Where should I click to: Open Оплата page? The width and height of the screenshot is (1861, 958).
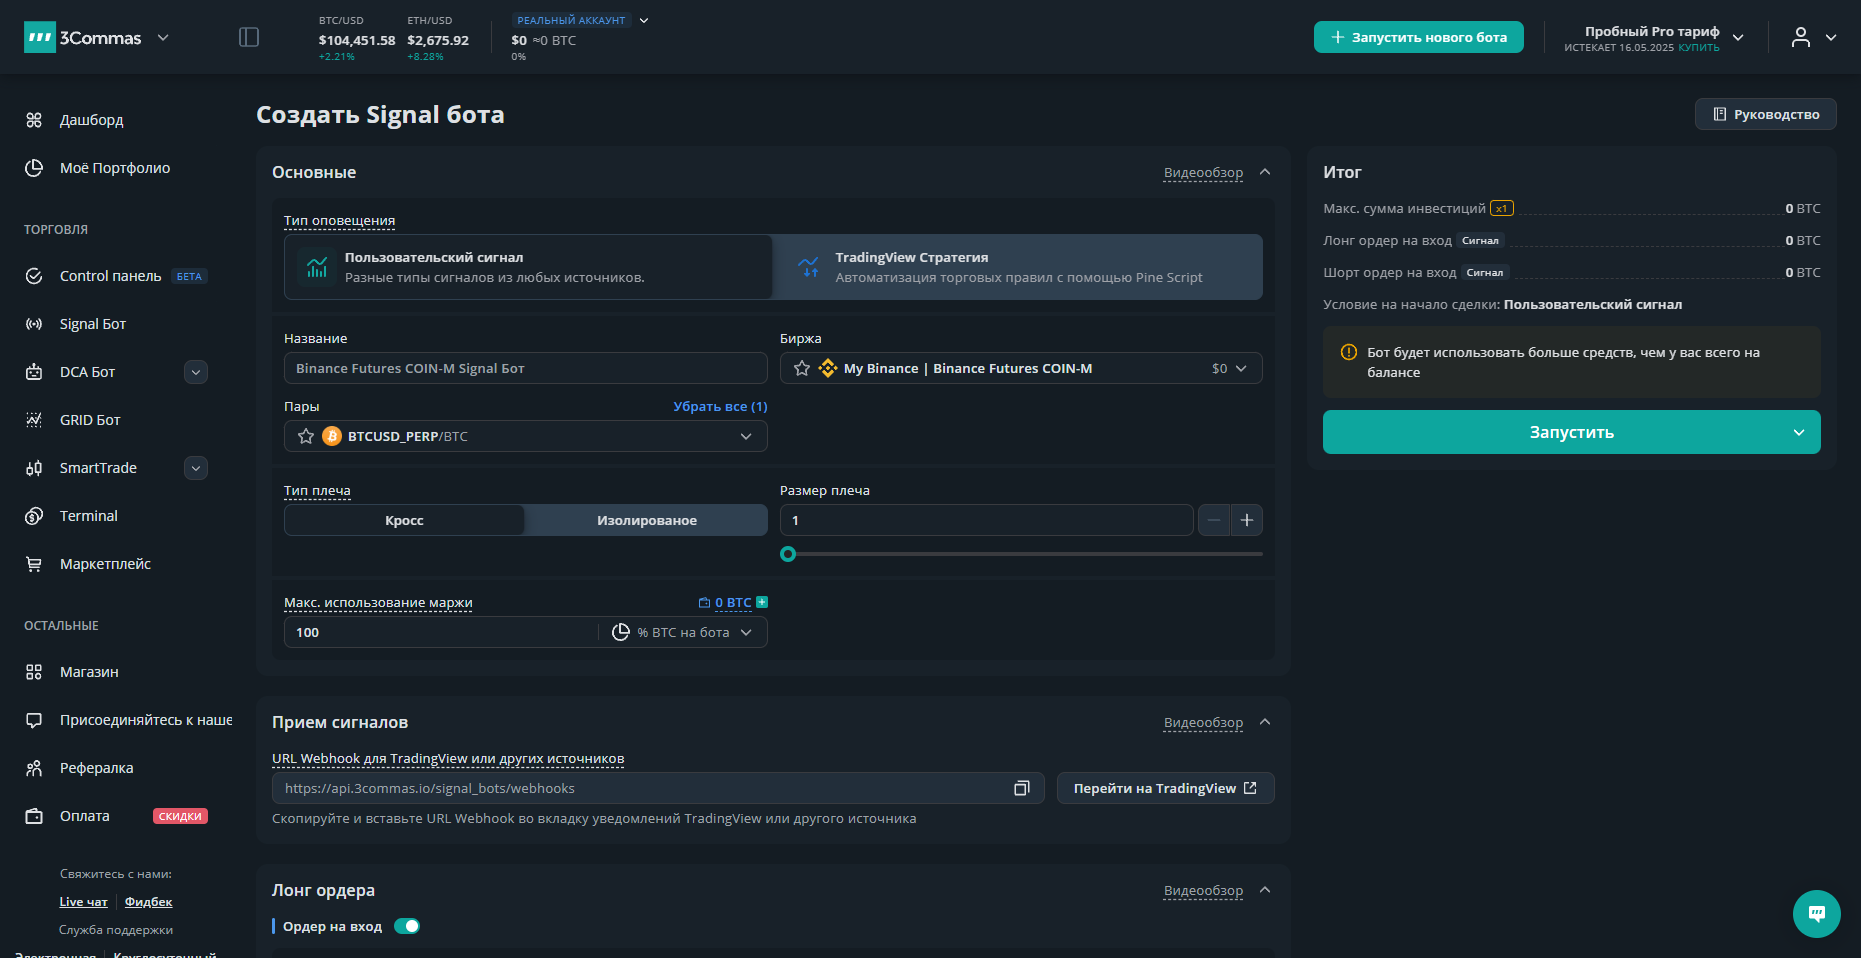click(x=85, y=816)
